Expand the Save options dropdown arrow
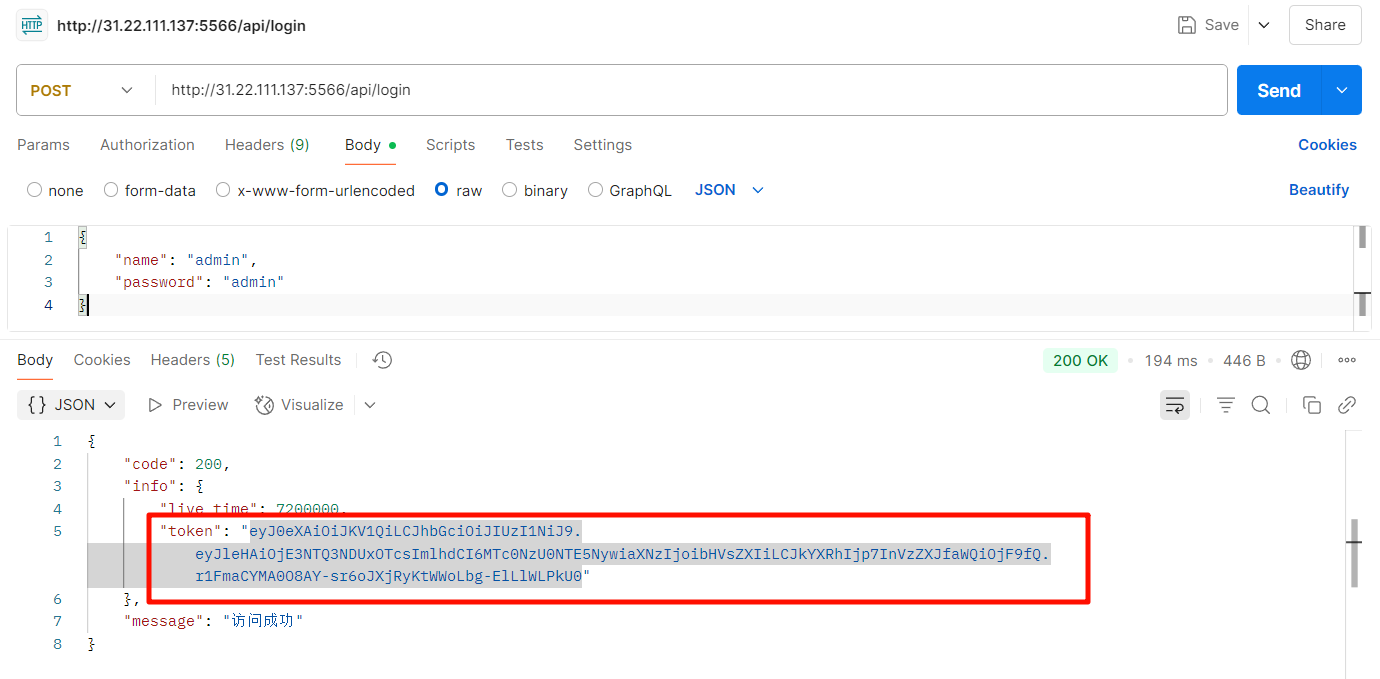The width and height of the screenshot is (1380, 679). point(1264,25)
